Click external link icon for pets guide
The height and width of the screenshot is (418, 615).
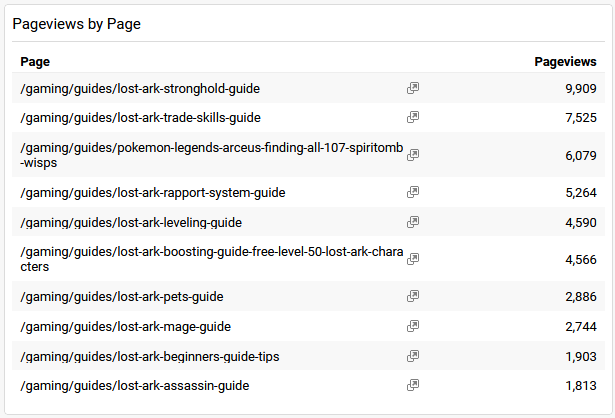click(412, 296)
